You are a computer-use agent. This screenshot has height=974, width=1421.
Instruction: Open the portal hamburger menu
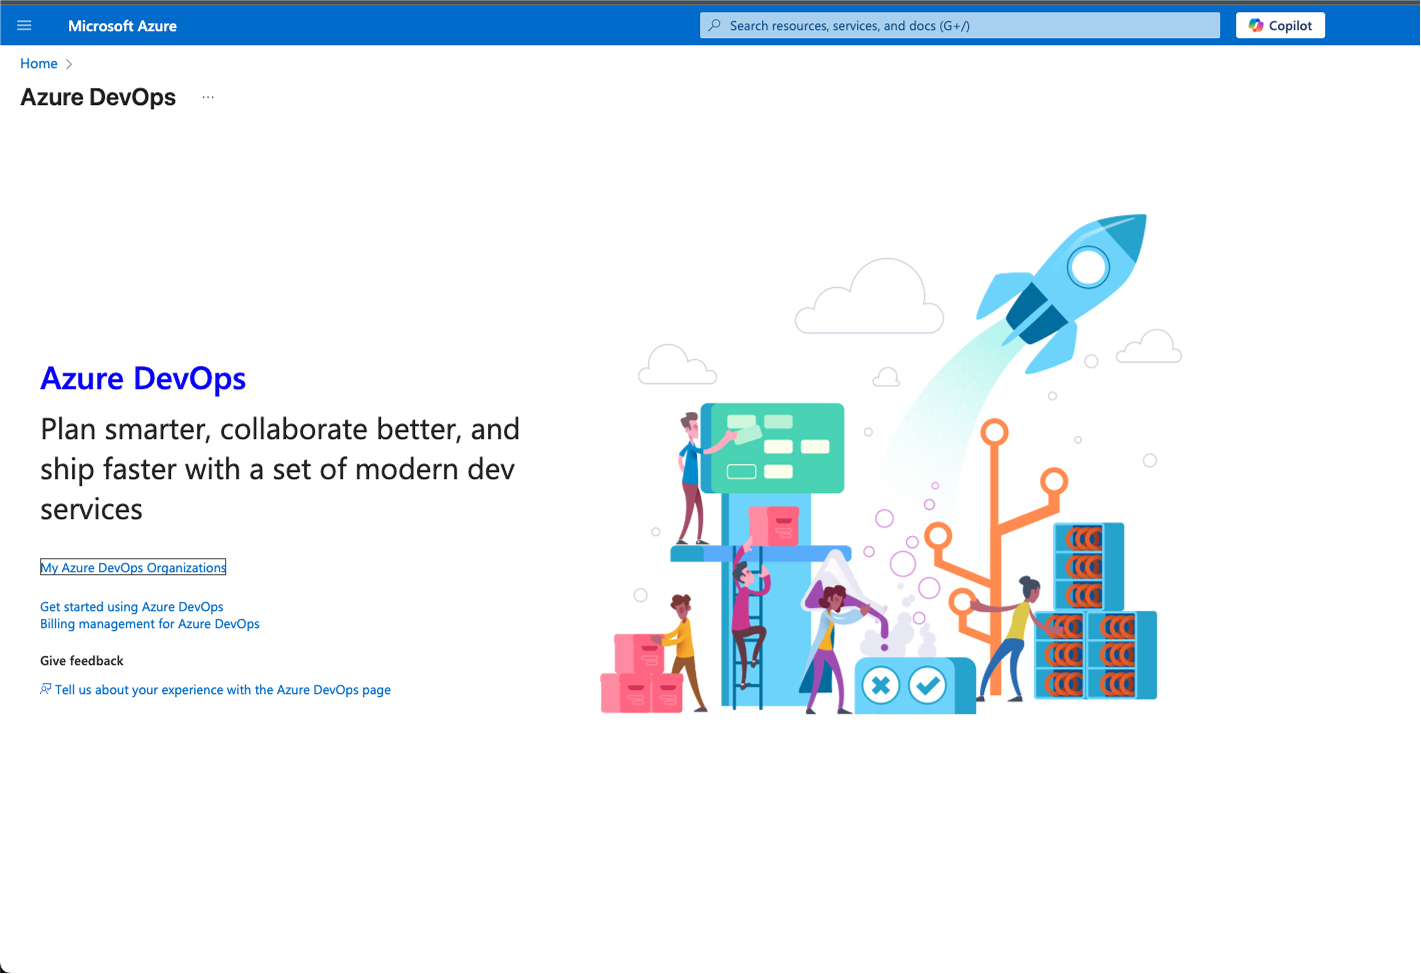[x=24, y=25]
